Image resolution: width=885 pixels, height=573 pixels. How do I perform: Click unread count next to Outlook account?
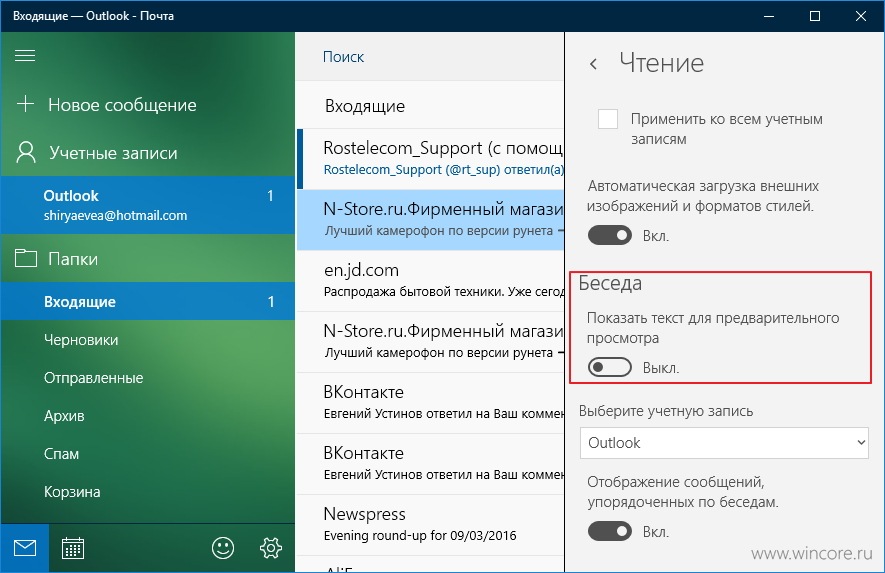point(270,196)
